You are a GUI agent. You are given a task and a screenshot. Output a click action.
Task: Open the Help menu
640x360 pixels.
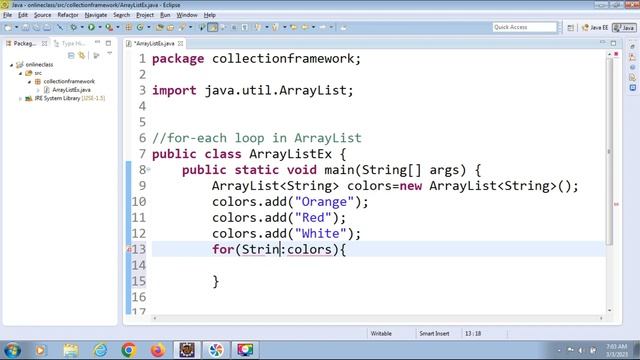209,15
